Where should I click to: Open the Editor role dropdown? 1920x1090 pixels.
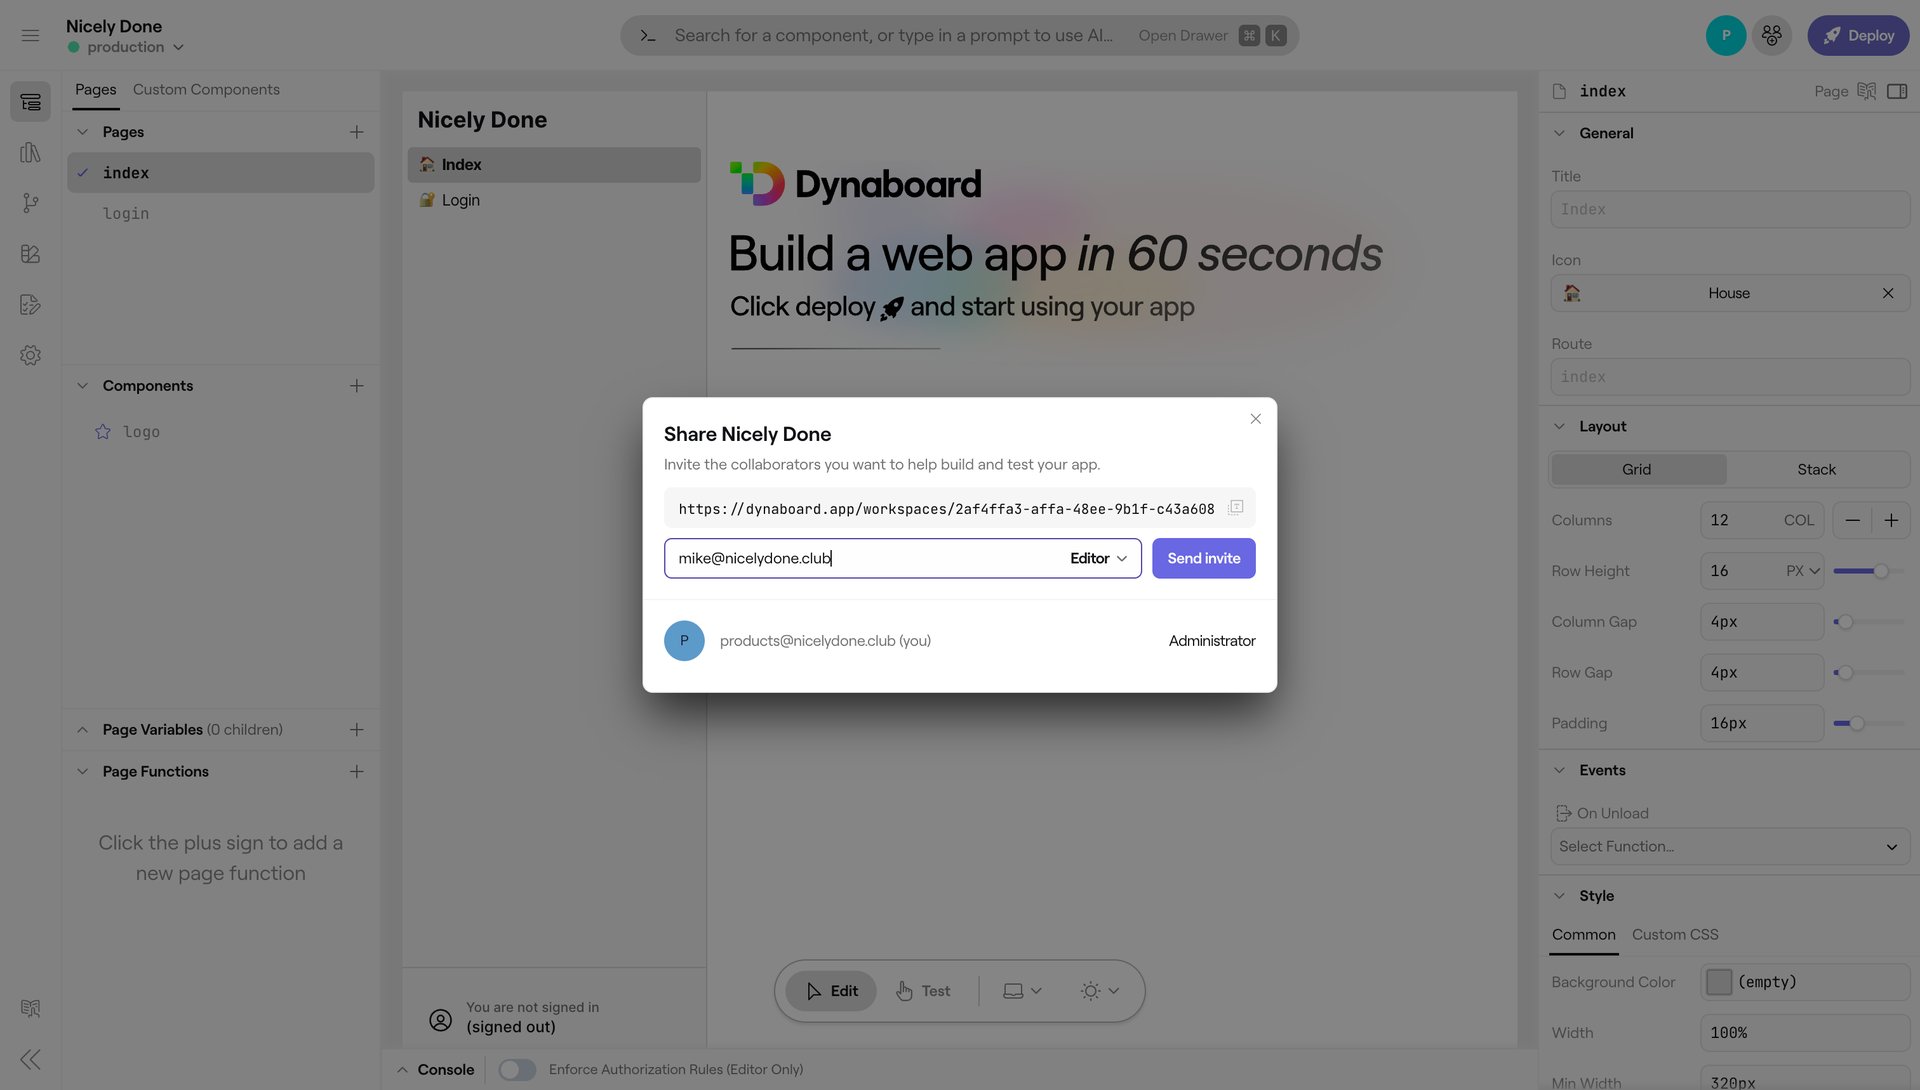pos(1098,558)
